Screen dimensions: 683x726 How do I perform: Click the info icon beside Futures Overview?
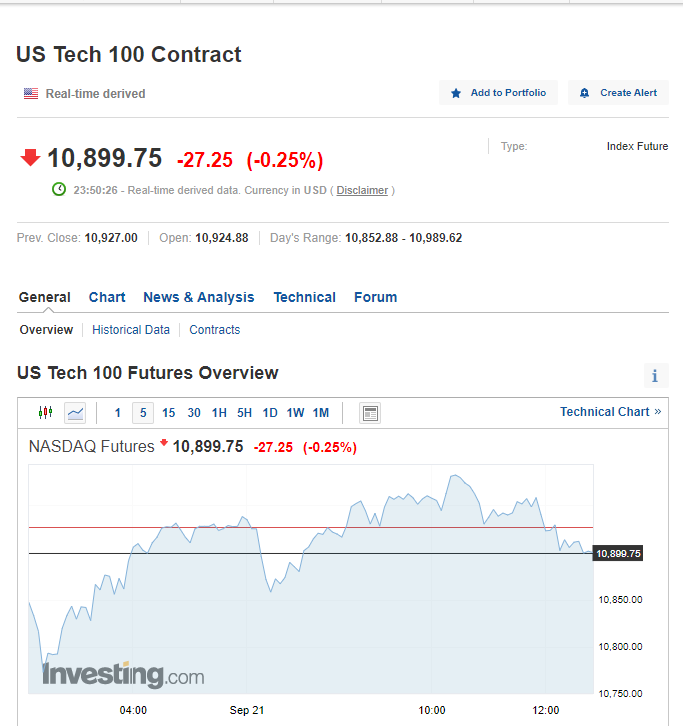click(x=655, y=376)
